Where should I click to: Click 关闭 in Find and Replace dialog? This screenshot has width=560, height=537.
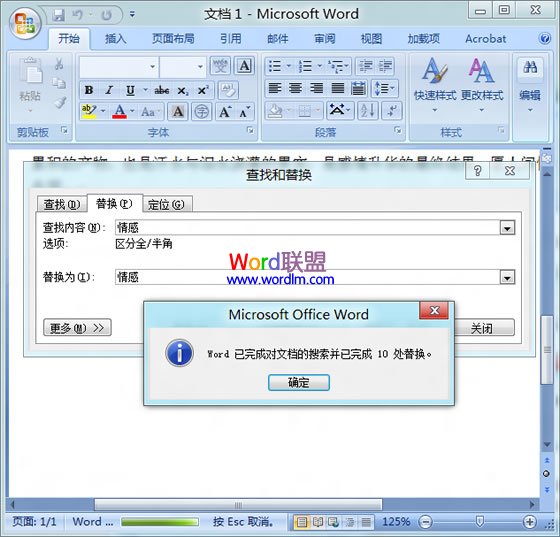[481, 327]
